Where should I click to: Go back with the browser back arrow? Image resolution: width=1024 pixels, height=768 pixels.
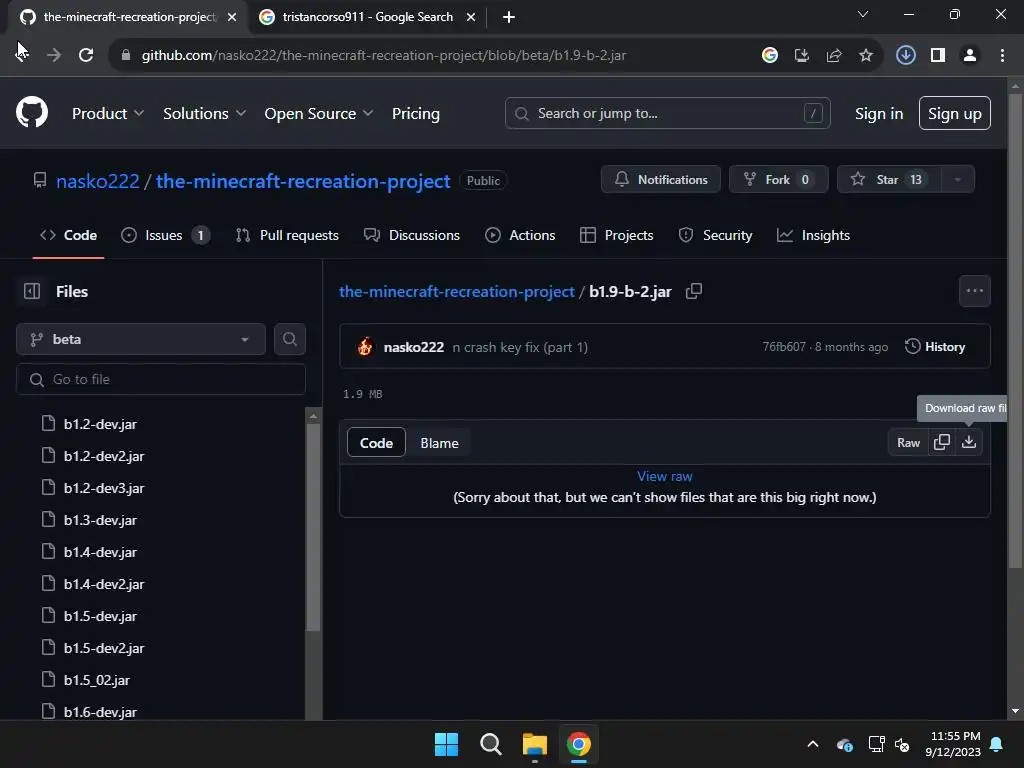[x=22, y=56]
